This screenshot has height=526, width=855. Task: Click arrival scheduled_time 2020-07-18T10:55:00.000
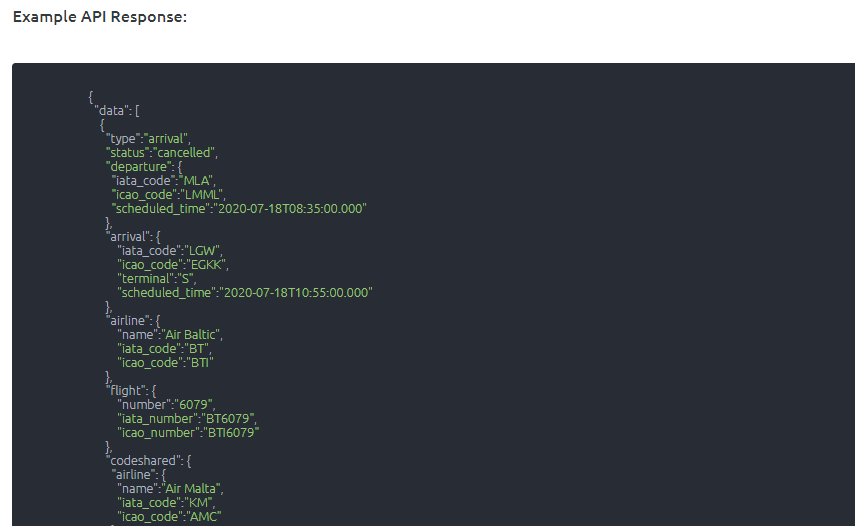click(296, 293)
